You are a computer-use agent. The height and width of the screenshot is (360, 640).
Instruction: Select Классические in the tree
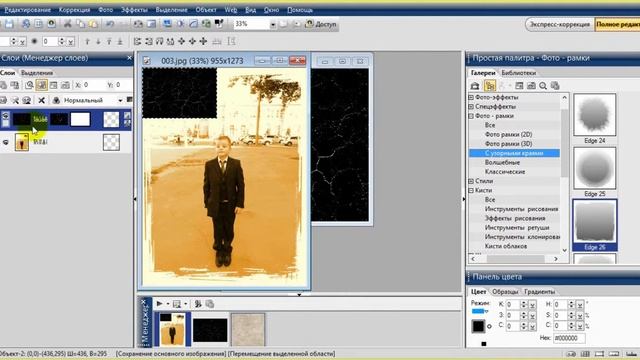(x=505, y=172)
